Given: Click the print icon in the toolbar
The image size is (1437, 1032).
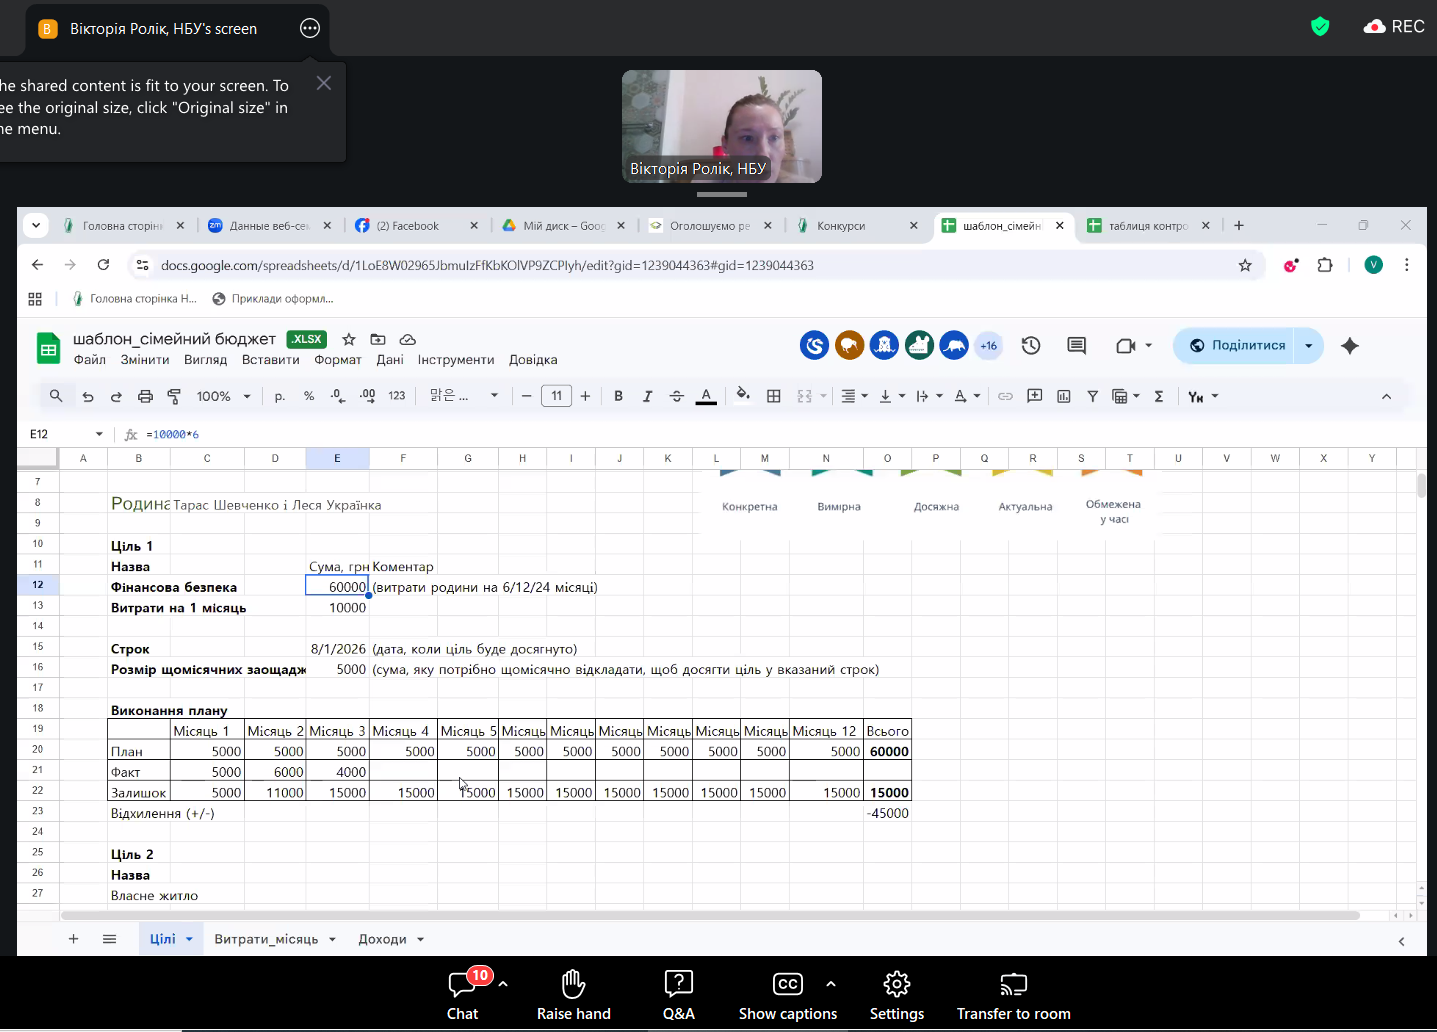Looking at the screenshot, I should click(145, 397).
